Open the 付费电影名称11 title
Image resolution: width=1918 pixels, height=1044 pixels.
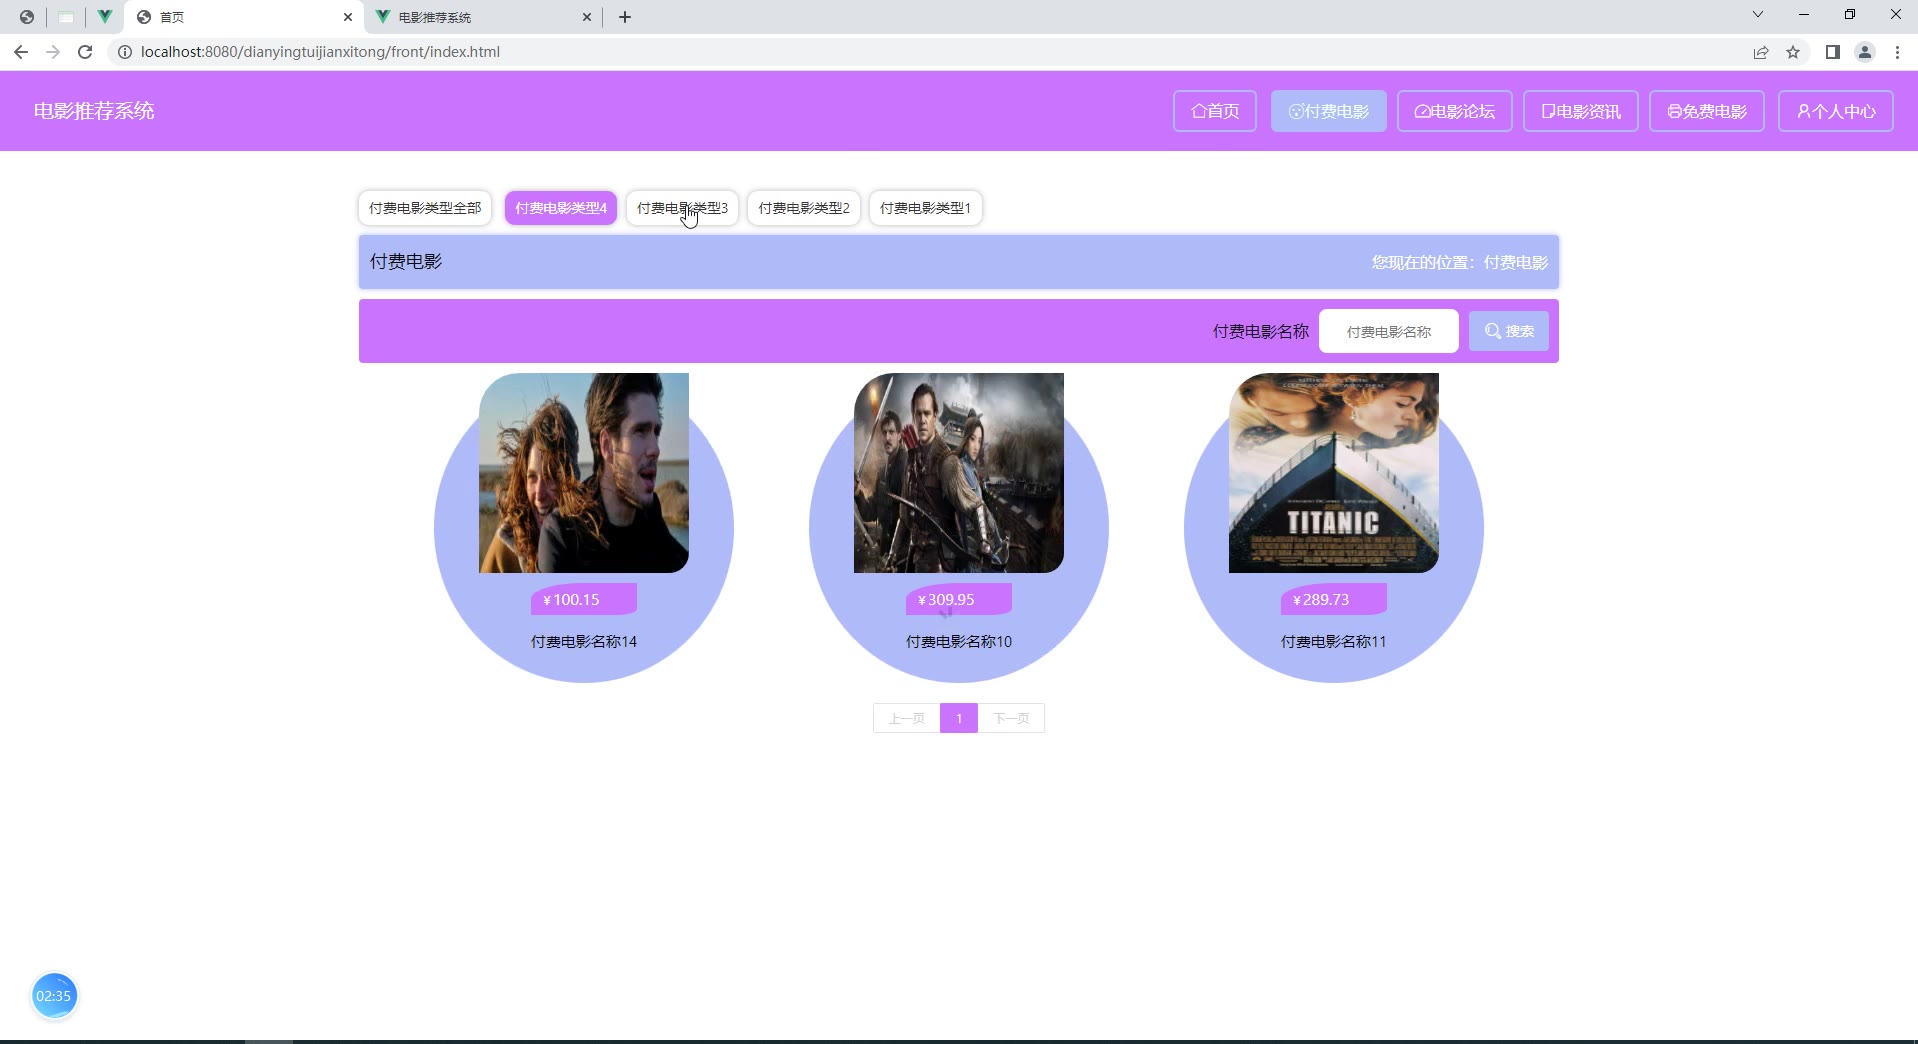pyautogui.click(x=1334, y=642)
